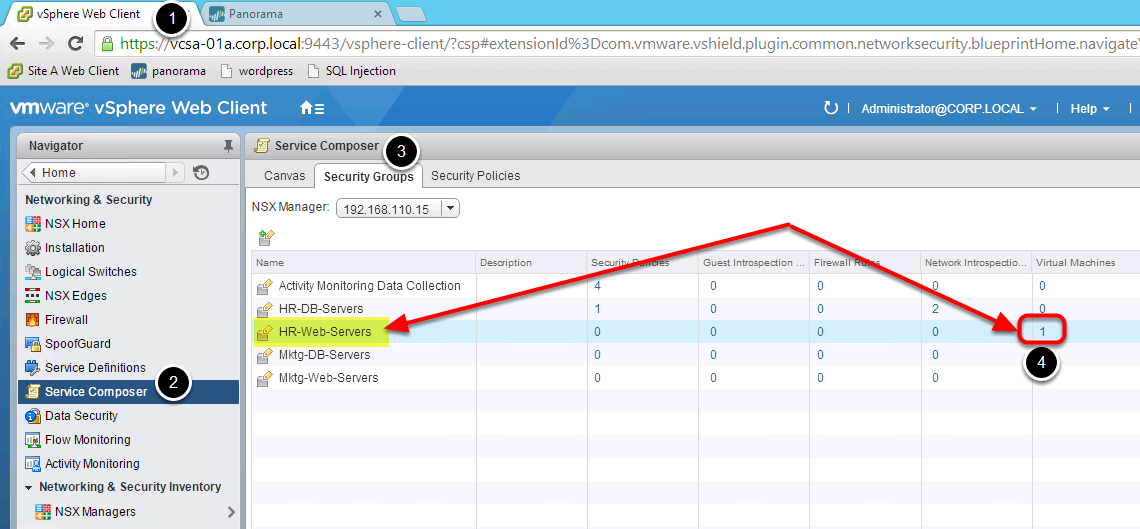Sort by Guest Introspection column header
Image resolution: width=1140 pixels, height=529 pixels.
(x=752, y=262)
